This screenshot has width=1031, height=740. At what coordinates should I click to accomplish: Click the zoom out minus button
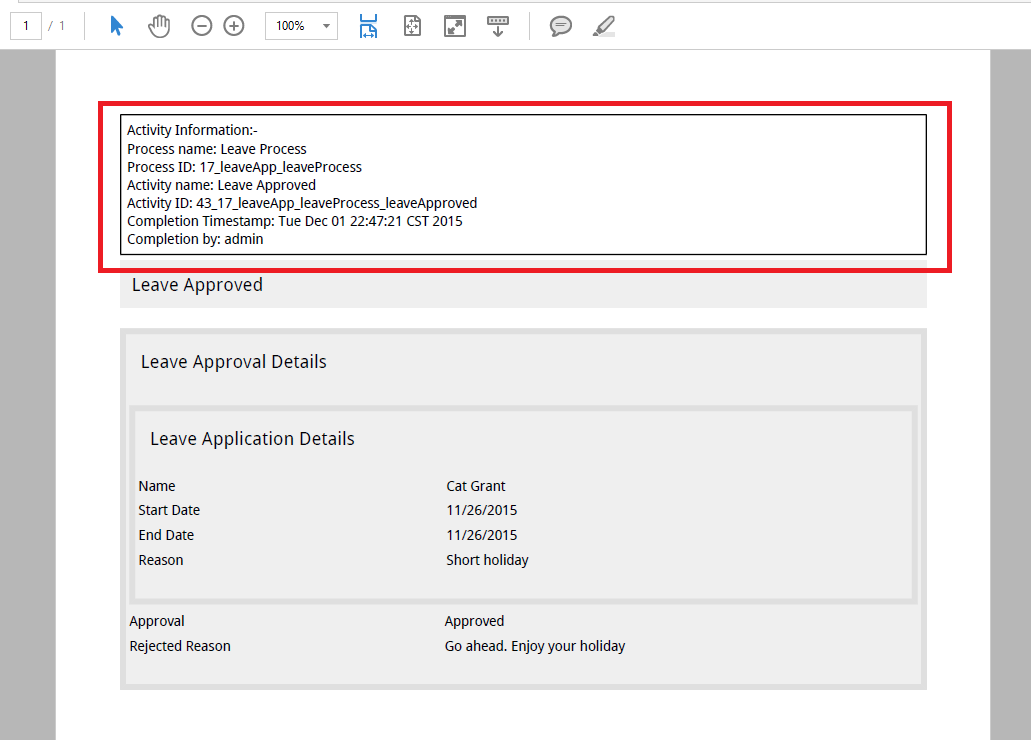(202, 26)
